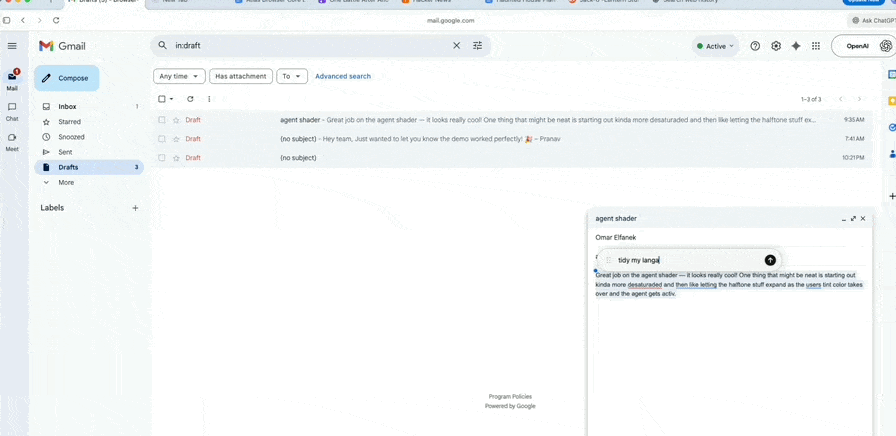
Task: Select the agent shader draft checkbox
Action: 162,120
